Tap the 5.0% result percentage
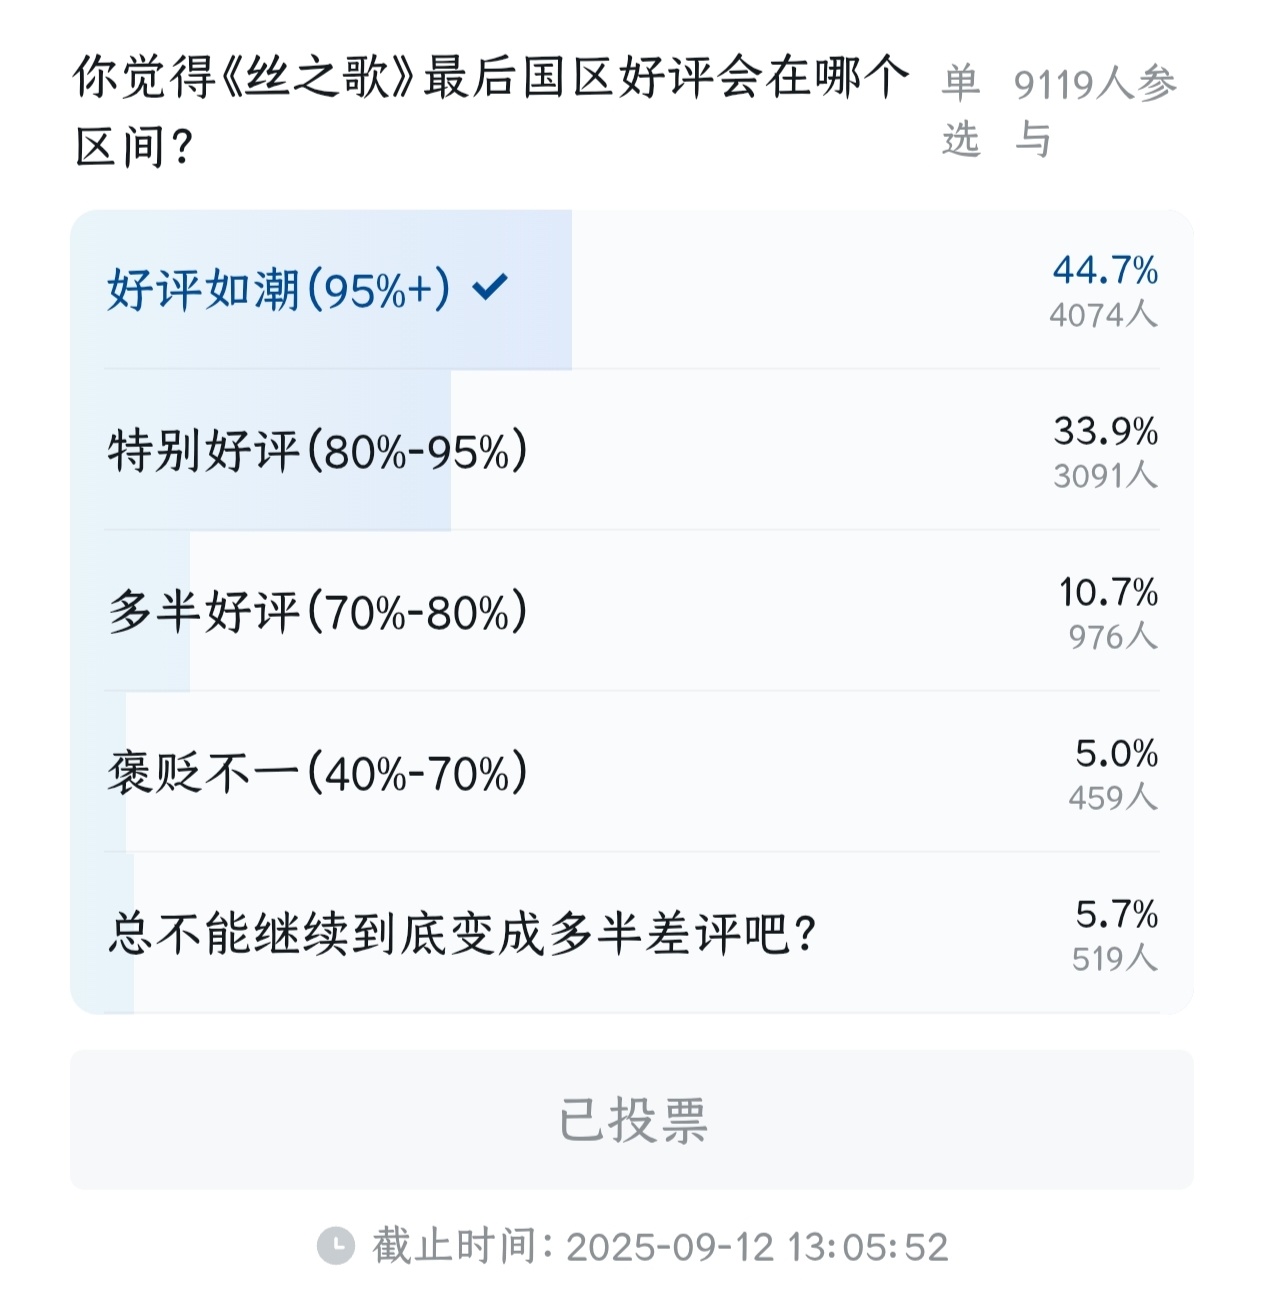This screenshot has height=1311, width=1264. tap(1116, 753)
